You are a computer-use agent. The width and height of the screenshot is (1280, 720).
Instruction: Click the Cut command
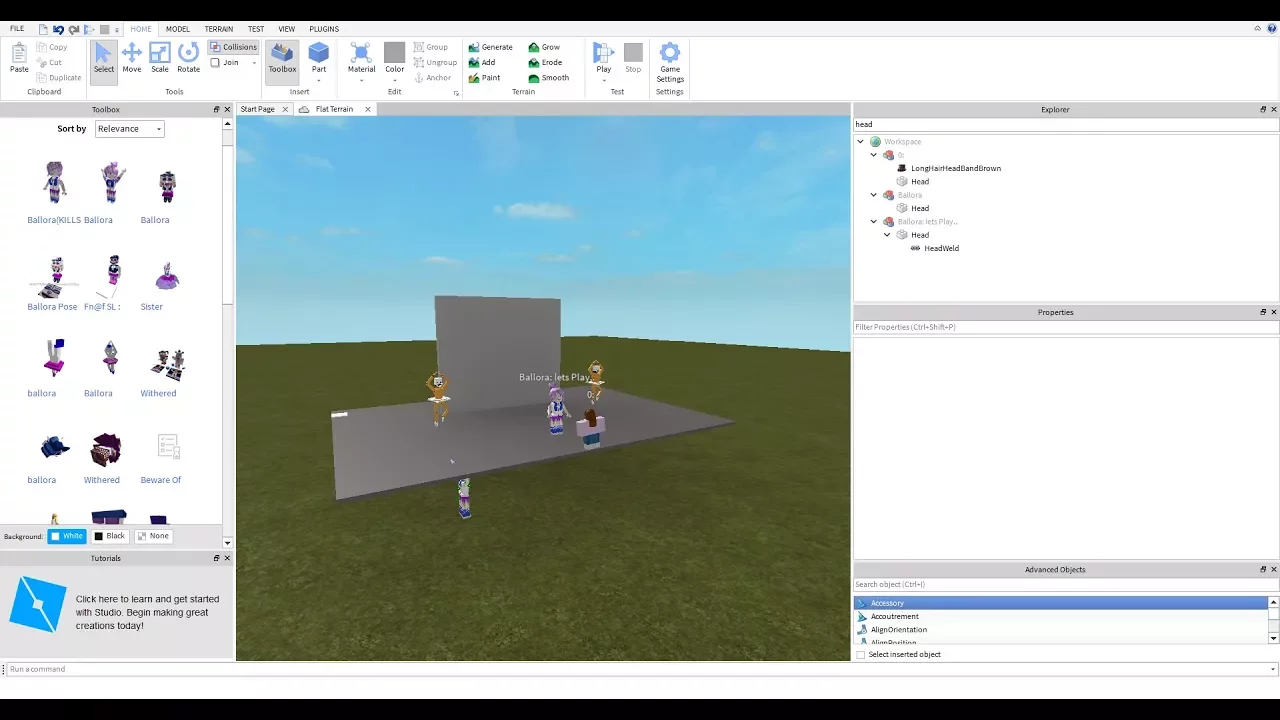(49, 62)
